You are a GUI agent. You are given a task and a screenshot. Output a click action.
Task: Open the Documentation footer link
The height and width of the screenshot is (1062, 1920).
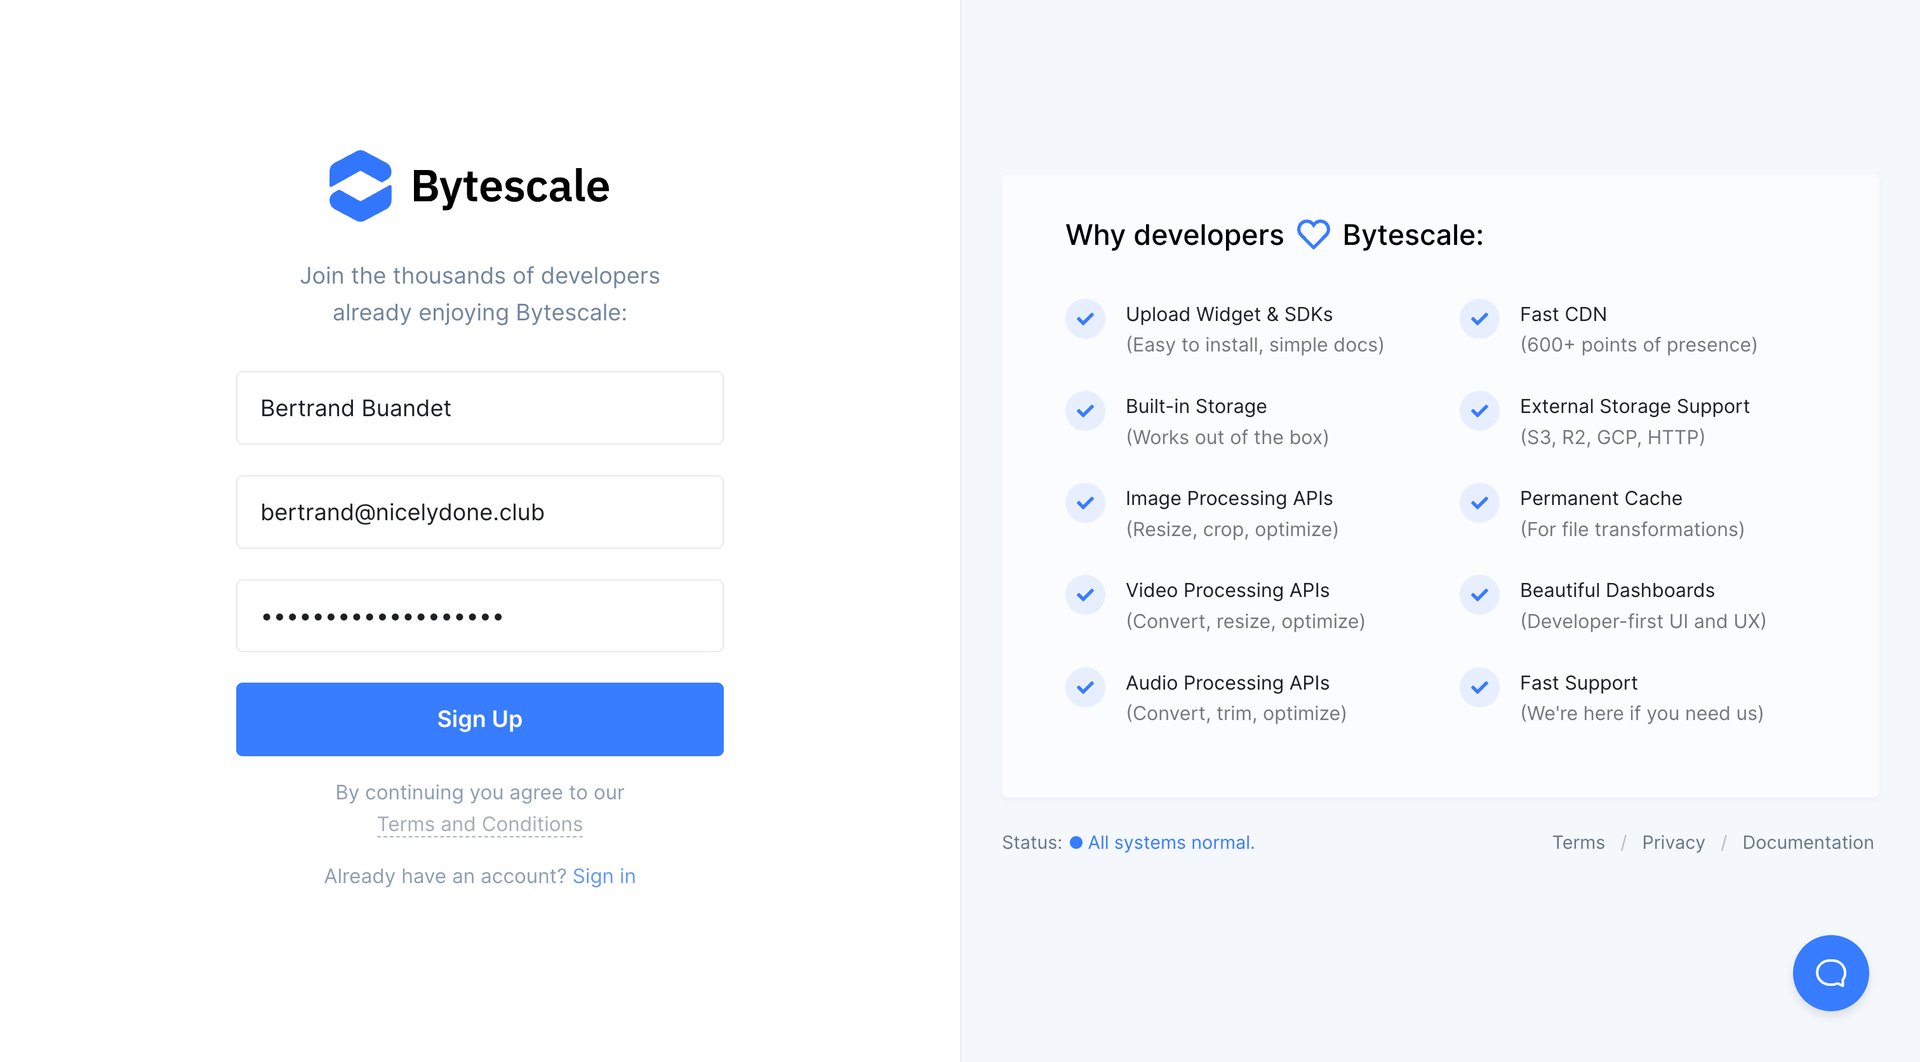pyautogui.click(x=1808, y=842)
